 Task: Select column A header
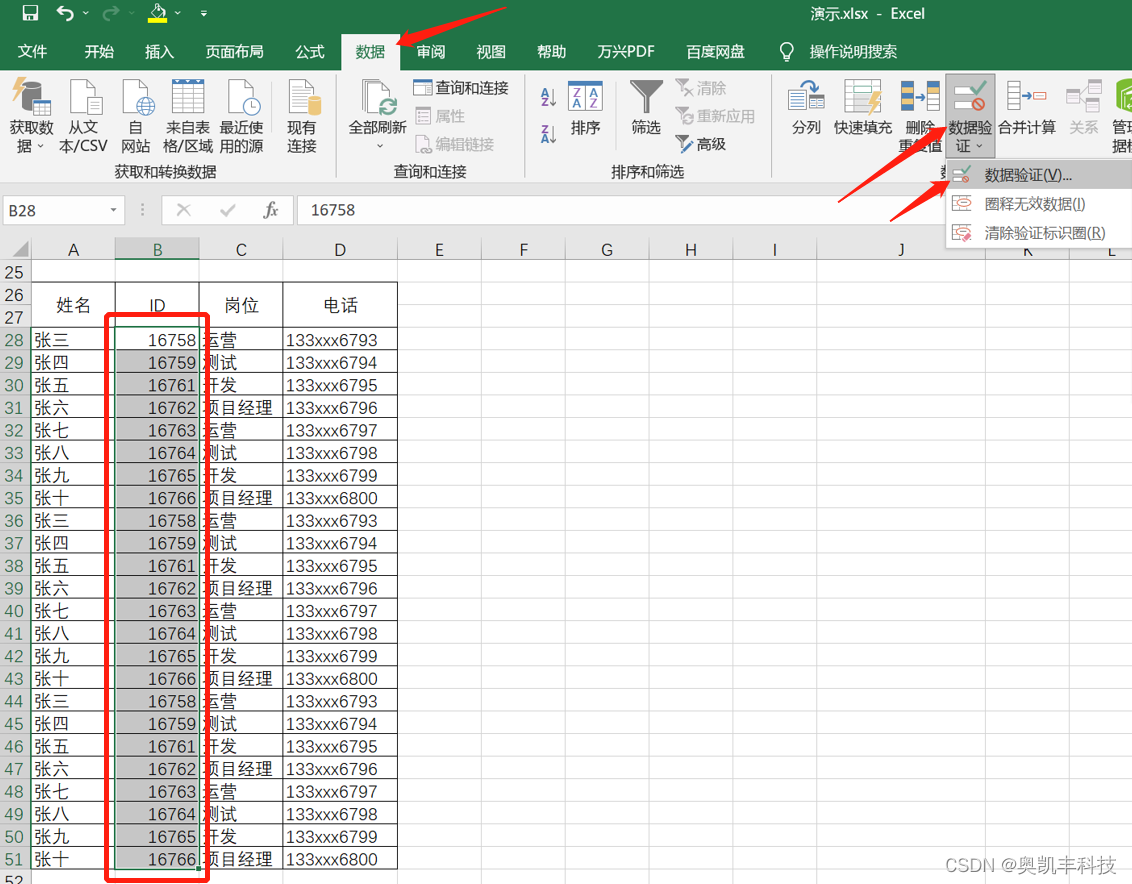coord(73,250)
